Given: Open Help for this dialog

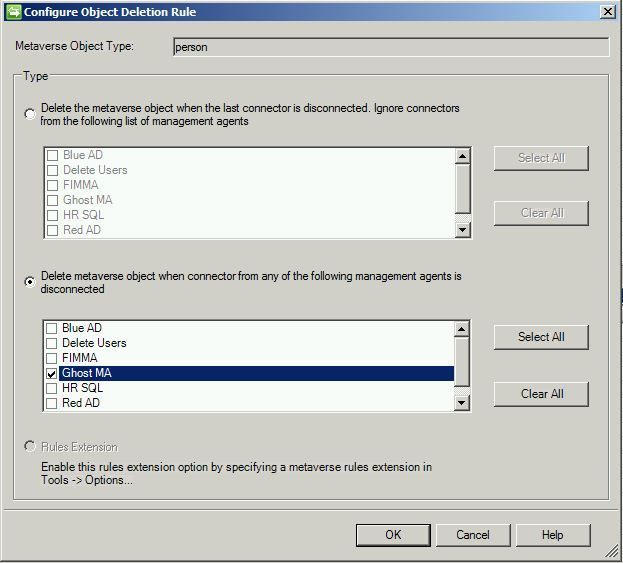Looking at the screenshot, I should point(553,535).
